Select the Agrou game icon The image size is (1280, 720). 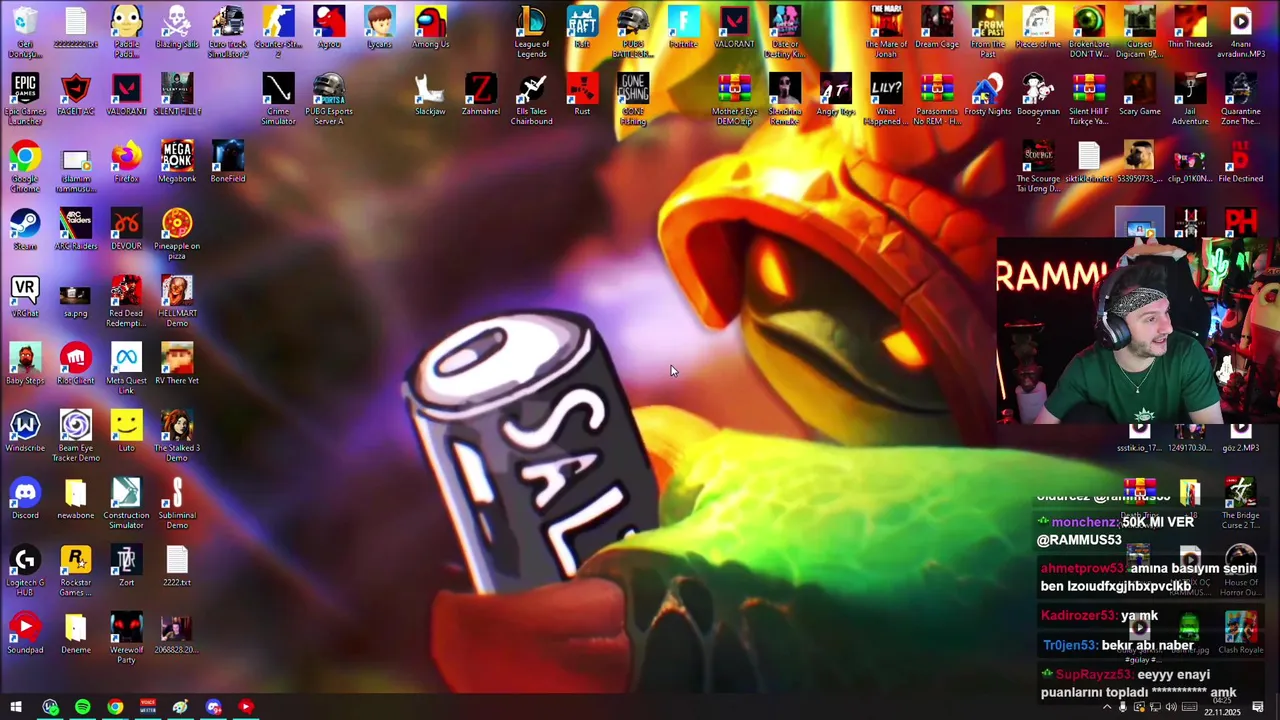pyautogui.click(x=329, y=27)
